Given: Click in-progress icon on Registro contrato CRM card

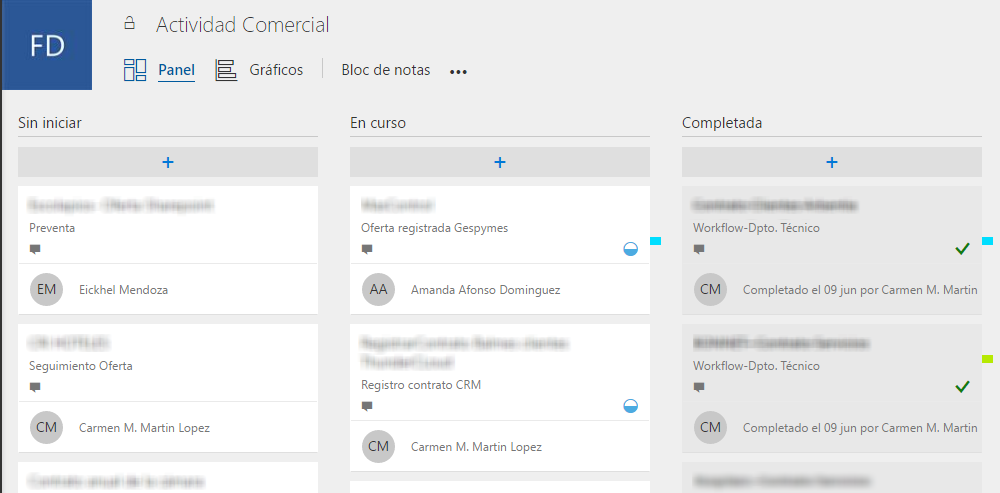Looking at the screenshot, I should [630, 406].
